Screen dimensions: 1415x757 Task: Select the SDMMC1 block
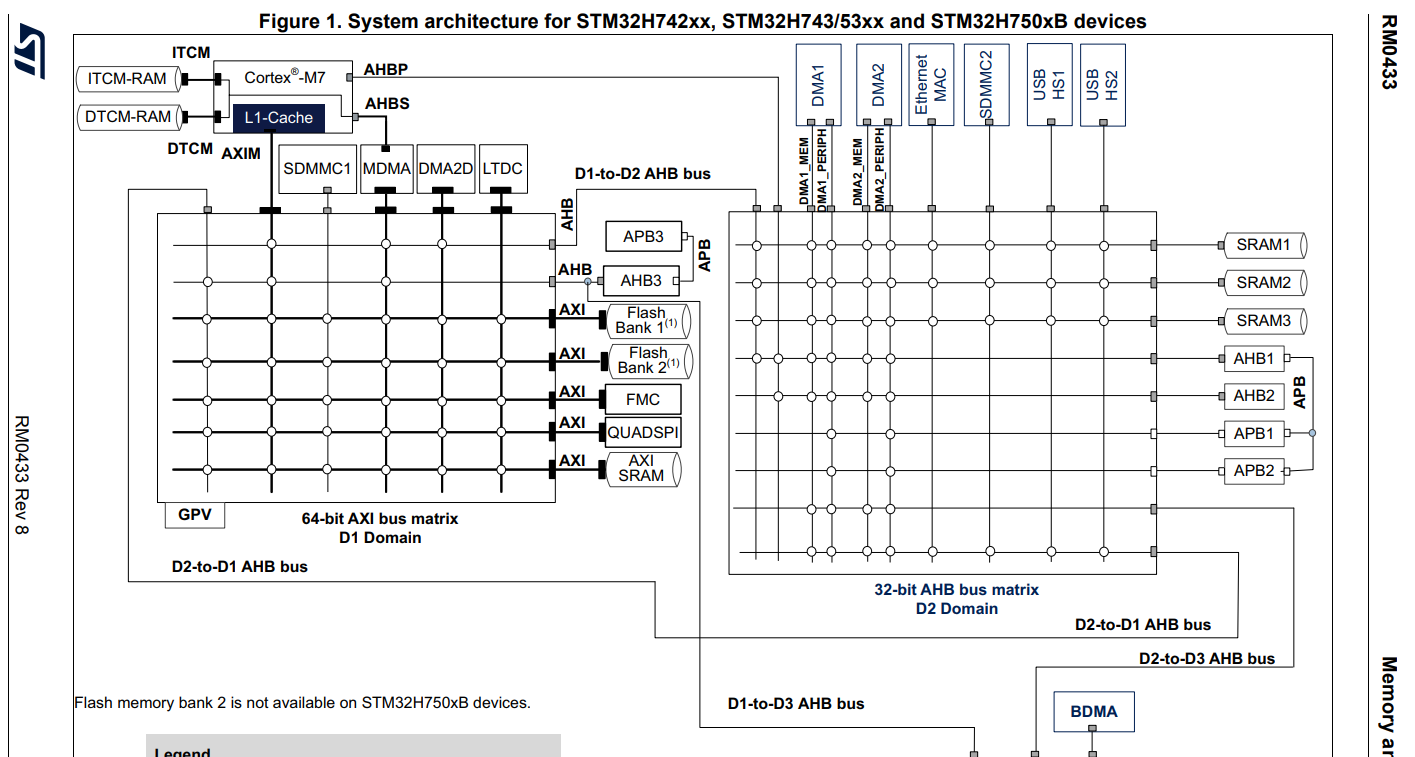(317, 169)
